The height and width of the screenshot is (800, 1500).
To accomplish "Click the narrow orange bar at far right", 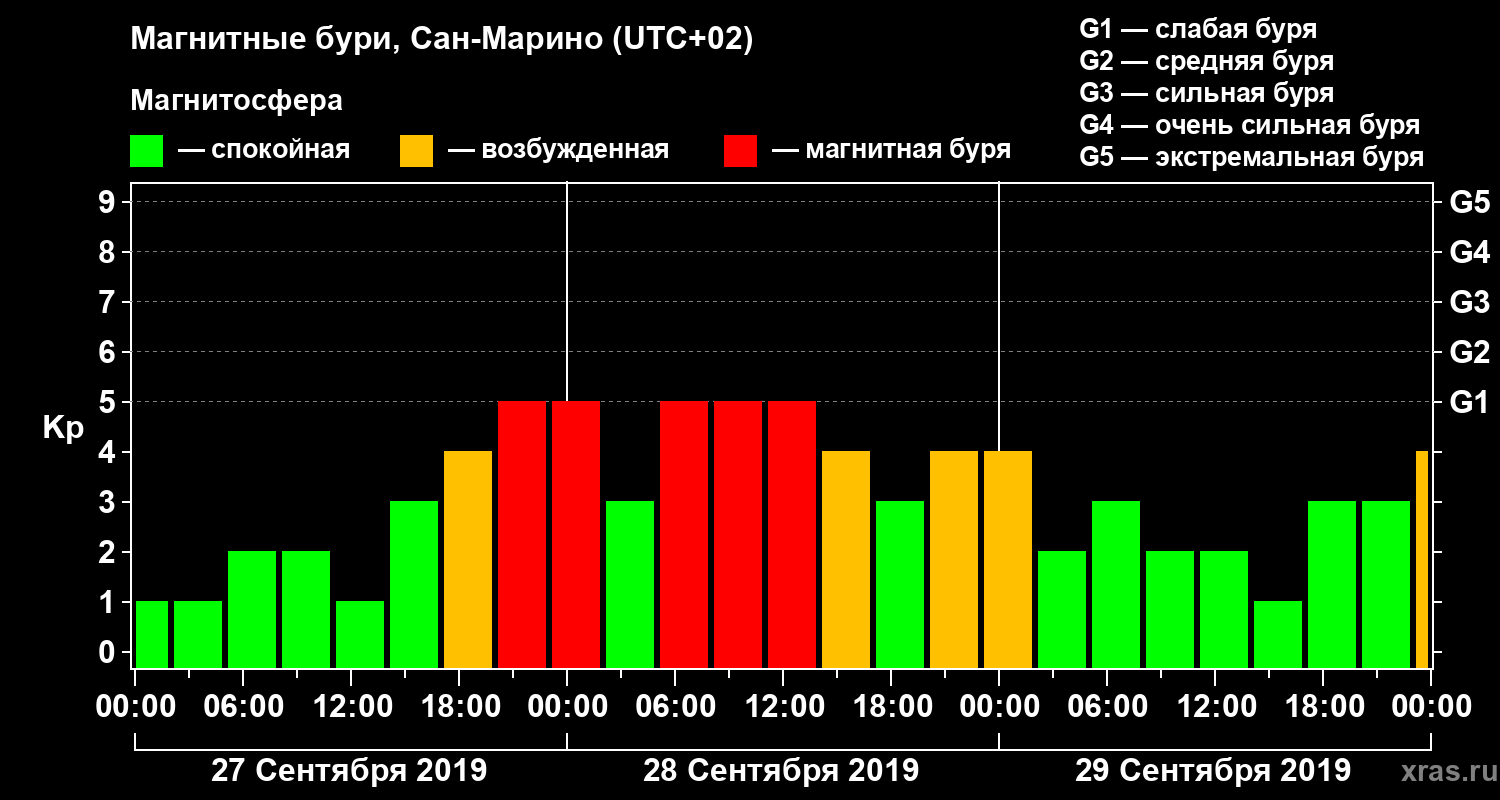I will 1422,560.
